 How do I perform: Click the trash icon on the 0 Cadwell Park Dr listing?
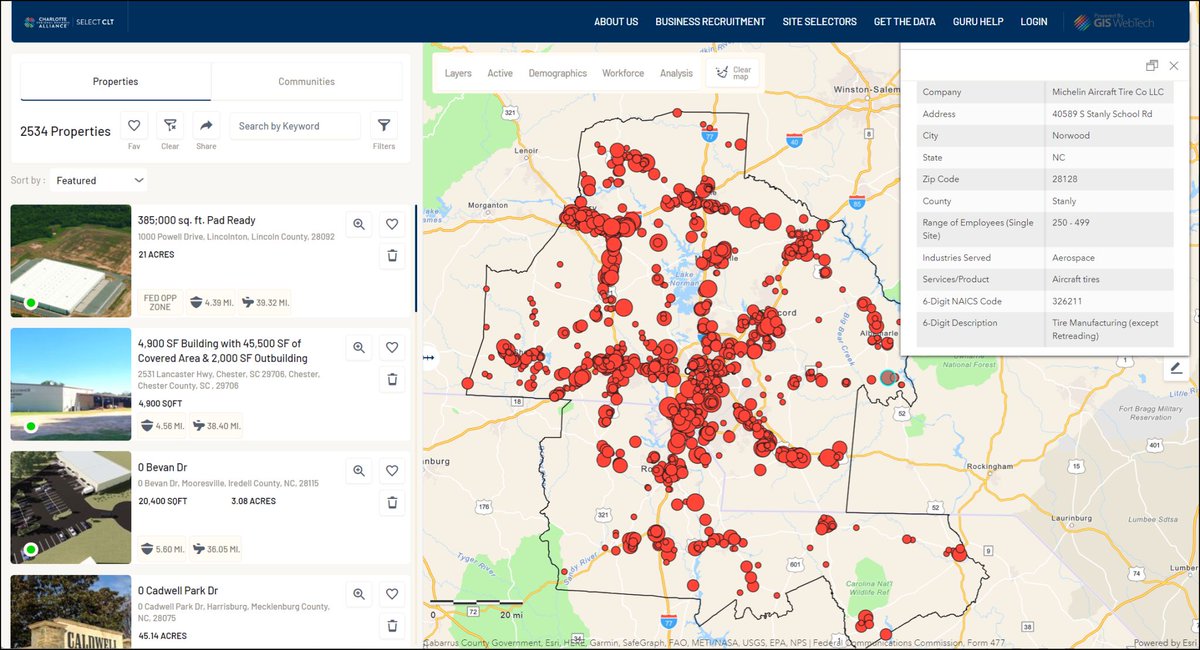pos(392,625)
